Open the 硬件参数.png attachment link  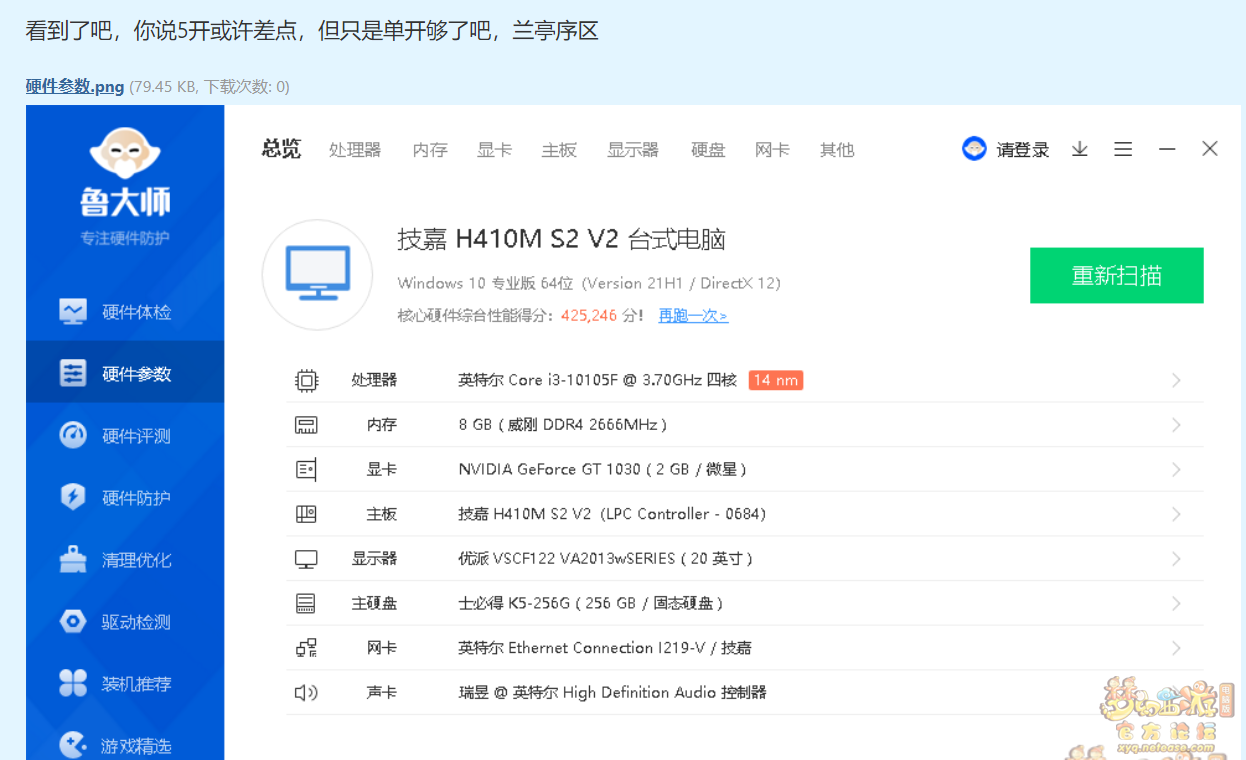coord(75,87)
